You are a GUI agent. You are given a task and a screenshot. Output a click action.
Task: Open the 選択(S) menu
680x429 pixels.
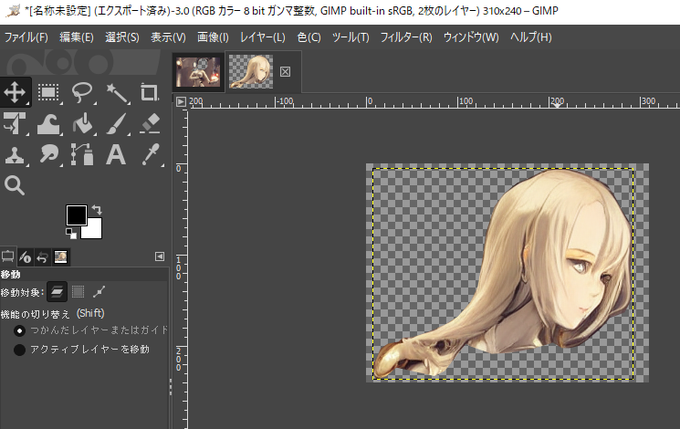(122, 37)
